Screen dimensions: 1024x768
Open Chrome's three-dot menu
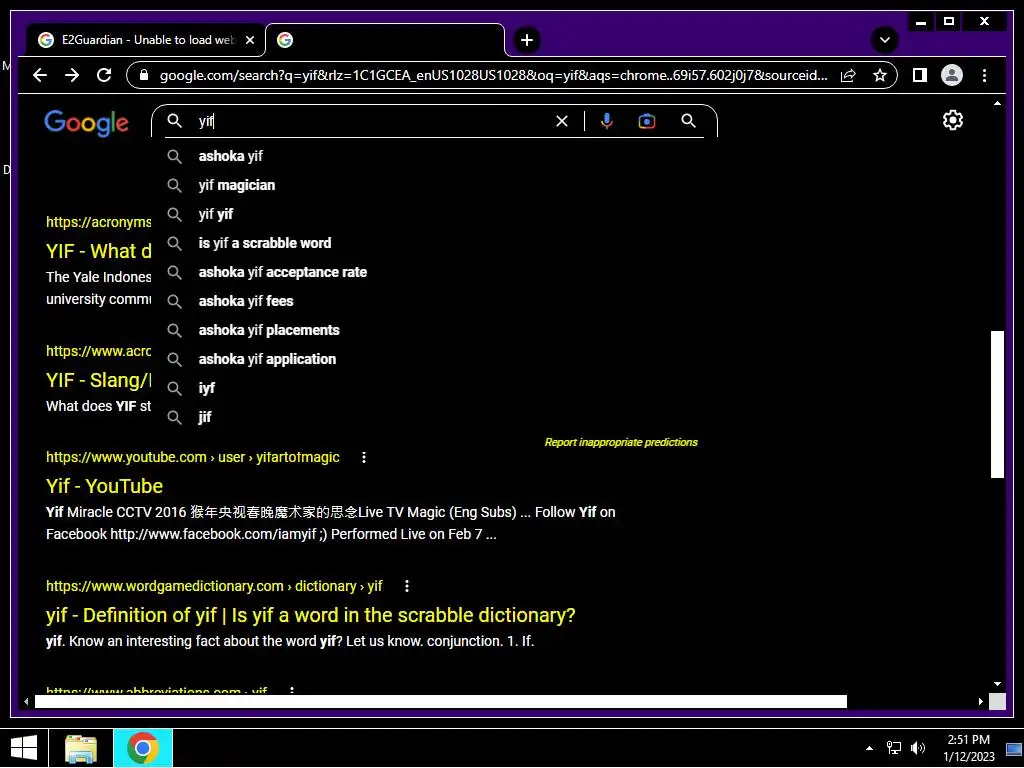[984, 75]
